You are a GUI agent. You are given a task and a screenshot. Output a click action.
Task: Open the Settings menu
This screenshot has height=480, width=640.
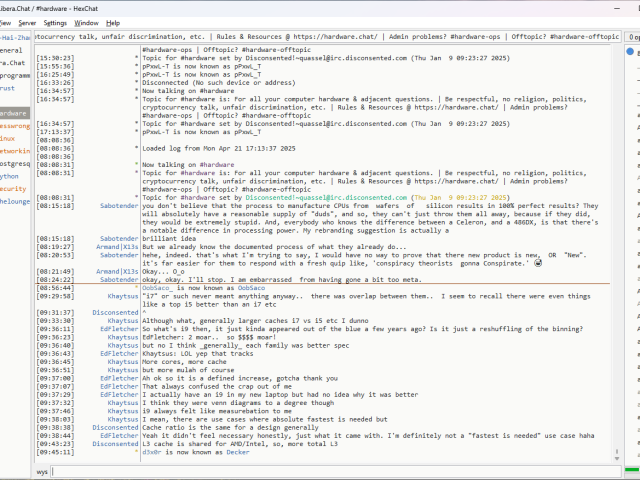click(56, 22)
